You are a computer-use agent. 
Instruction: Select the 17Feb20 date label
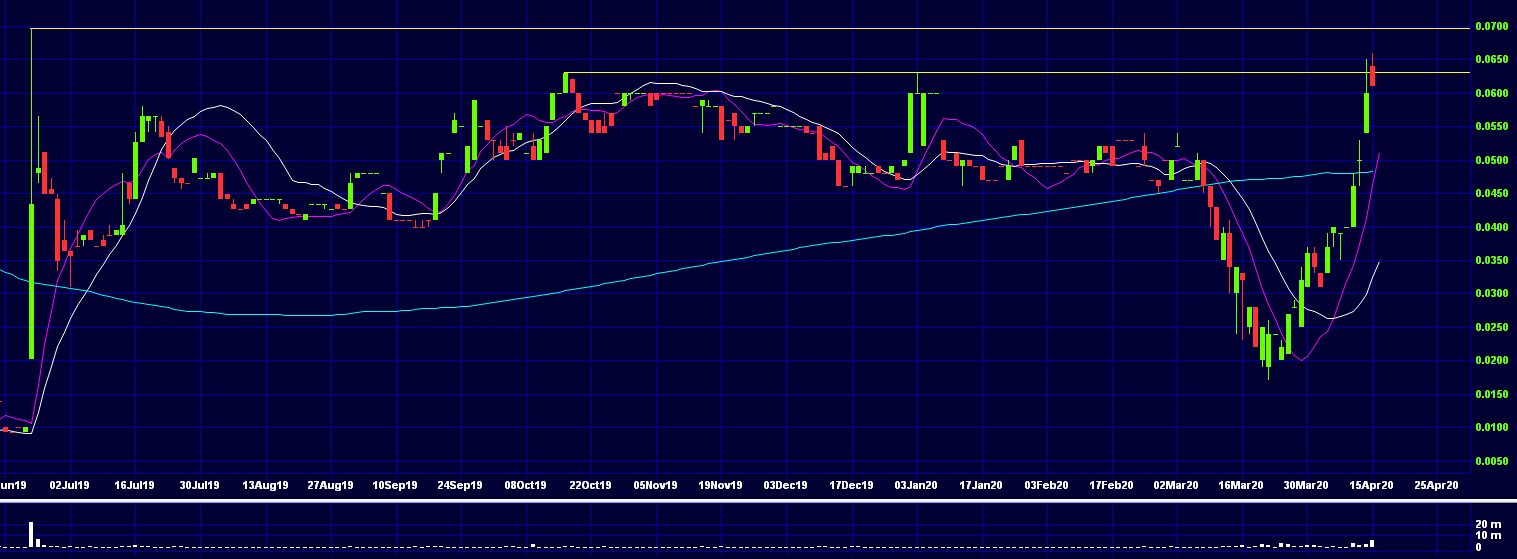1111,485
